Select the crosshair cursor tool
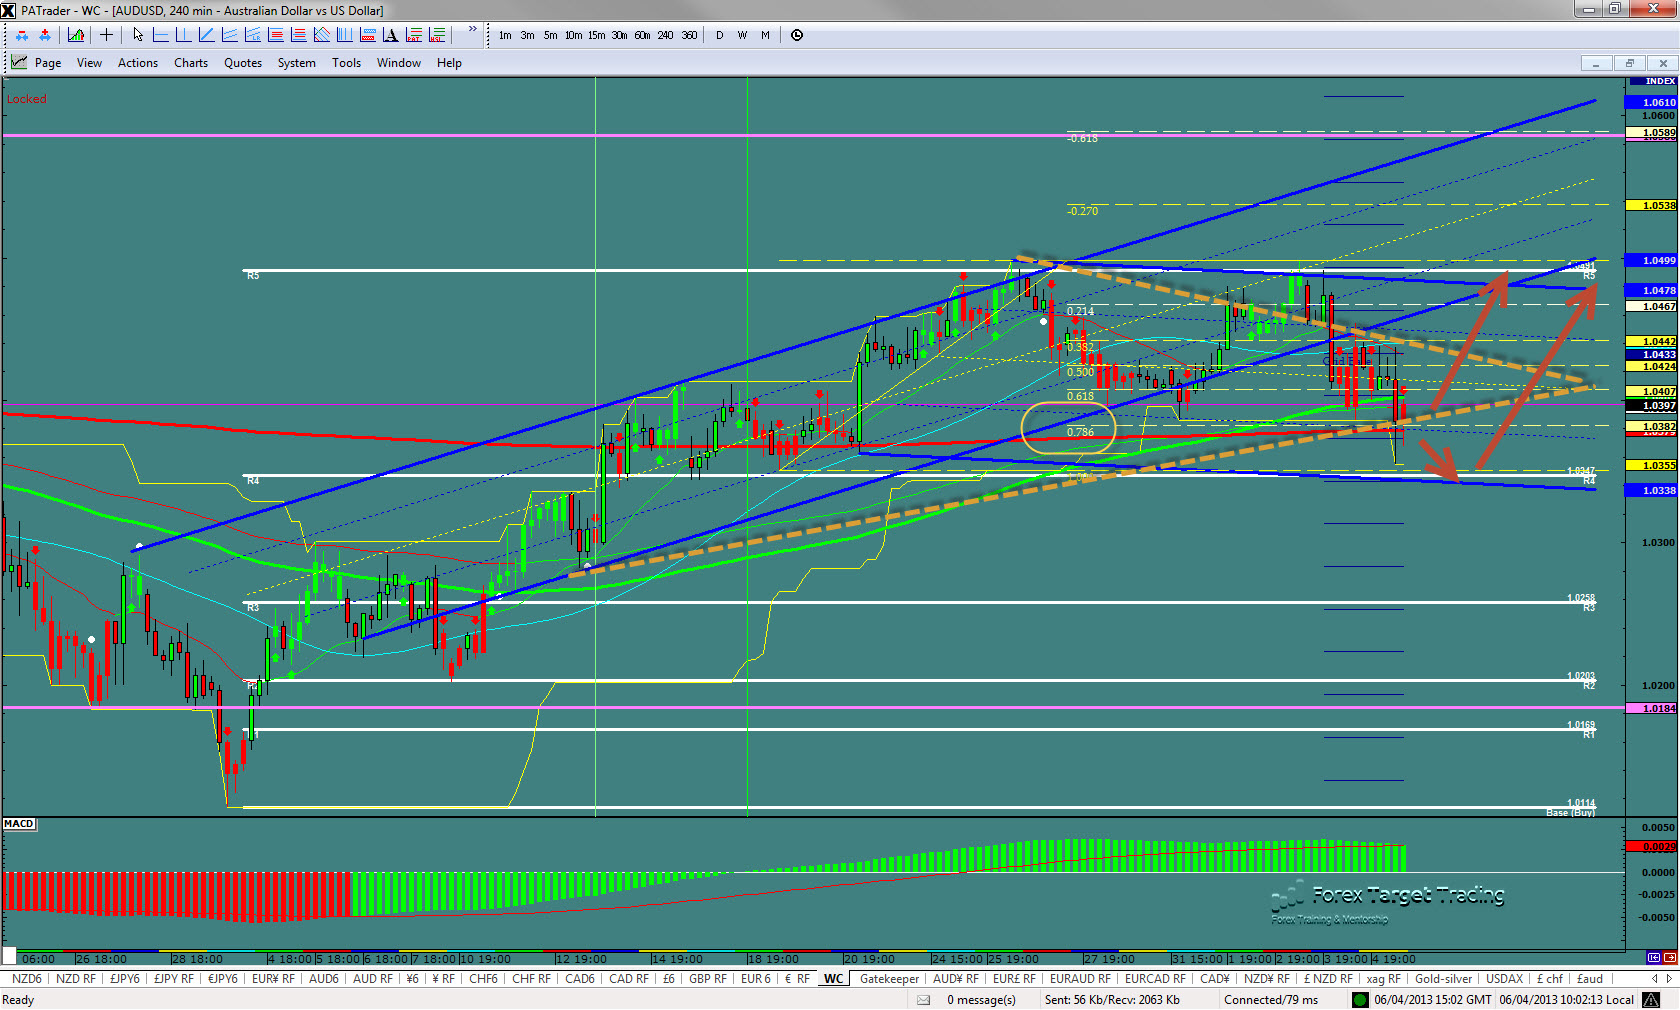Image resolution: width=1680 pixels, height=1010 pixels. click(x=106, y=35)
